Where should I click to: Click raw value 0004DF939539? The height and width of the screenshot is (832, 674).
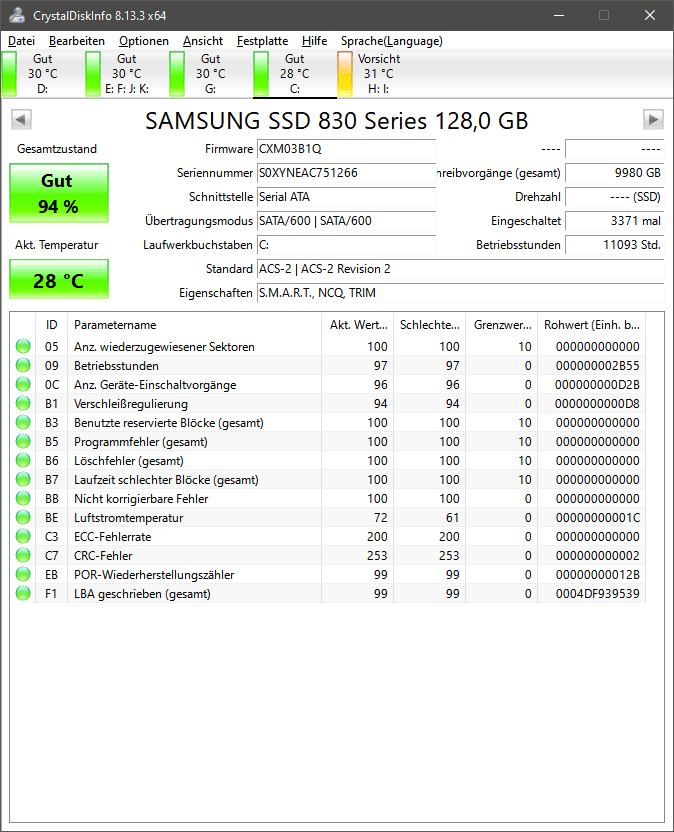click(x=598, y=594)
